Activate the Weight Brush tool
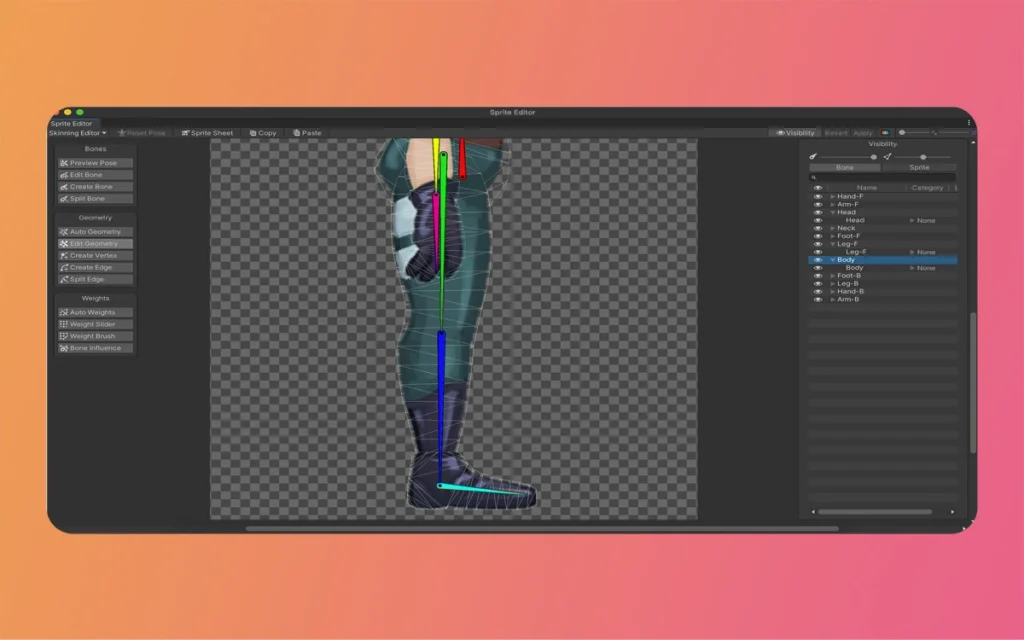The image size is (1024, 640). (x=94, y=335)
